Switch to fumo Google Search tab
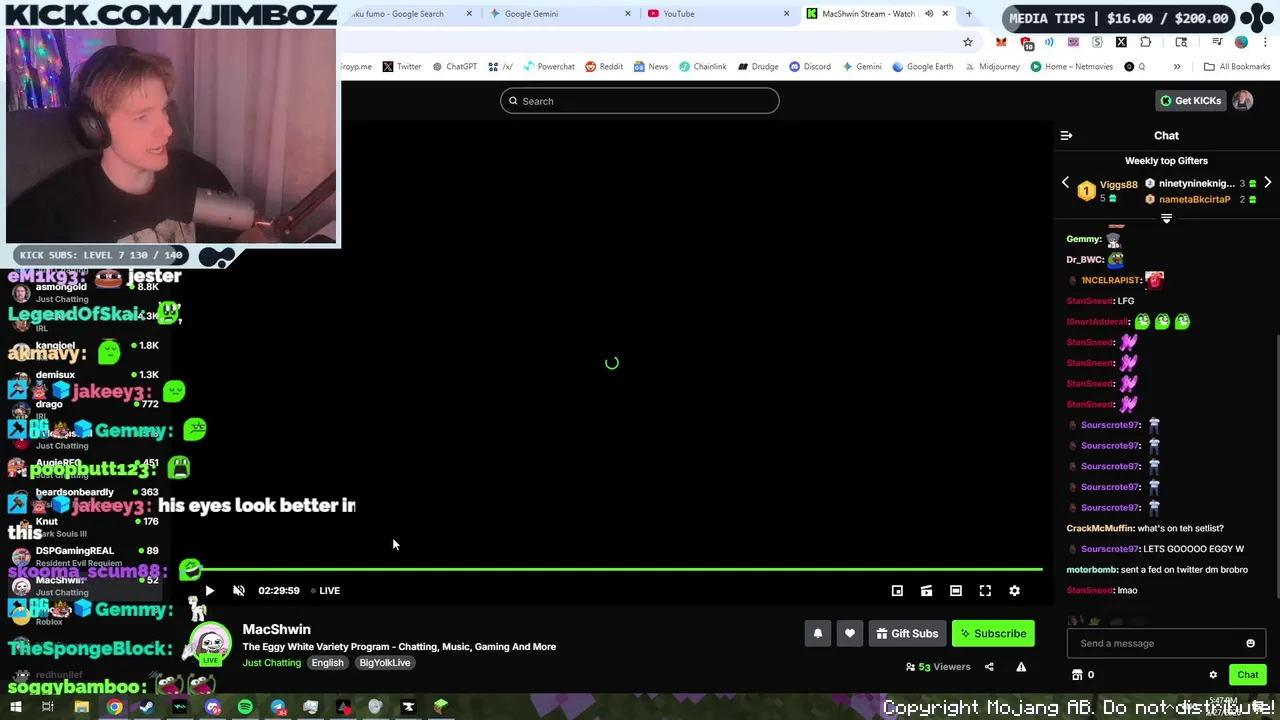1280x720 pixels. coord(405,14)
